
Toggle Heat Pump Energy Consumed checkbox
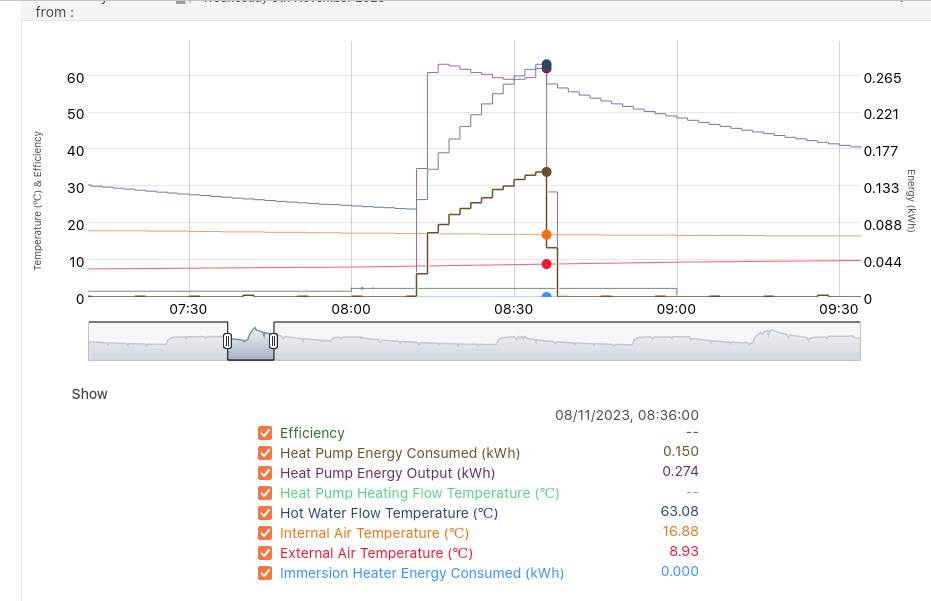pyautogui.click(x=265, y=453)
